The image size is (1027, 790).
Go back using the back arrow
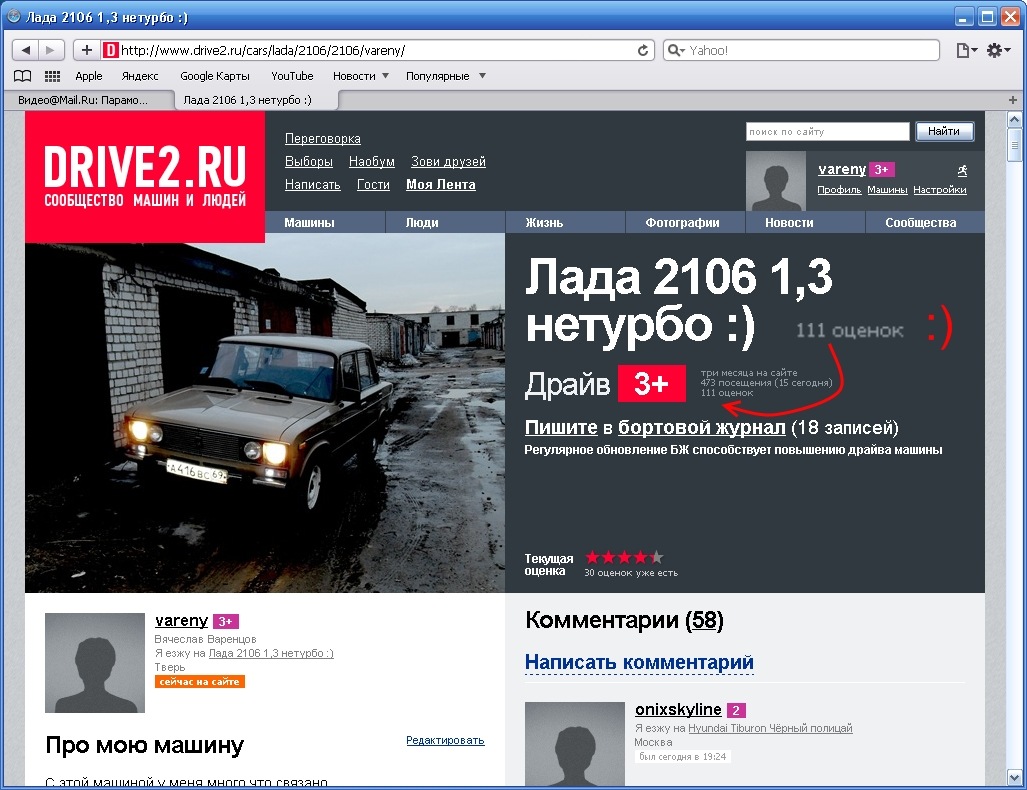[x=24, y=49]
